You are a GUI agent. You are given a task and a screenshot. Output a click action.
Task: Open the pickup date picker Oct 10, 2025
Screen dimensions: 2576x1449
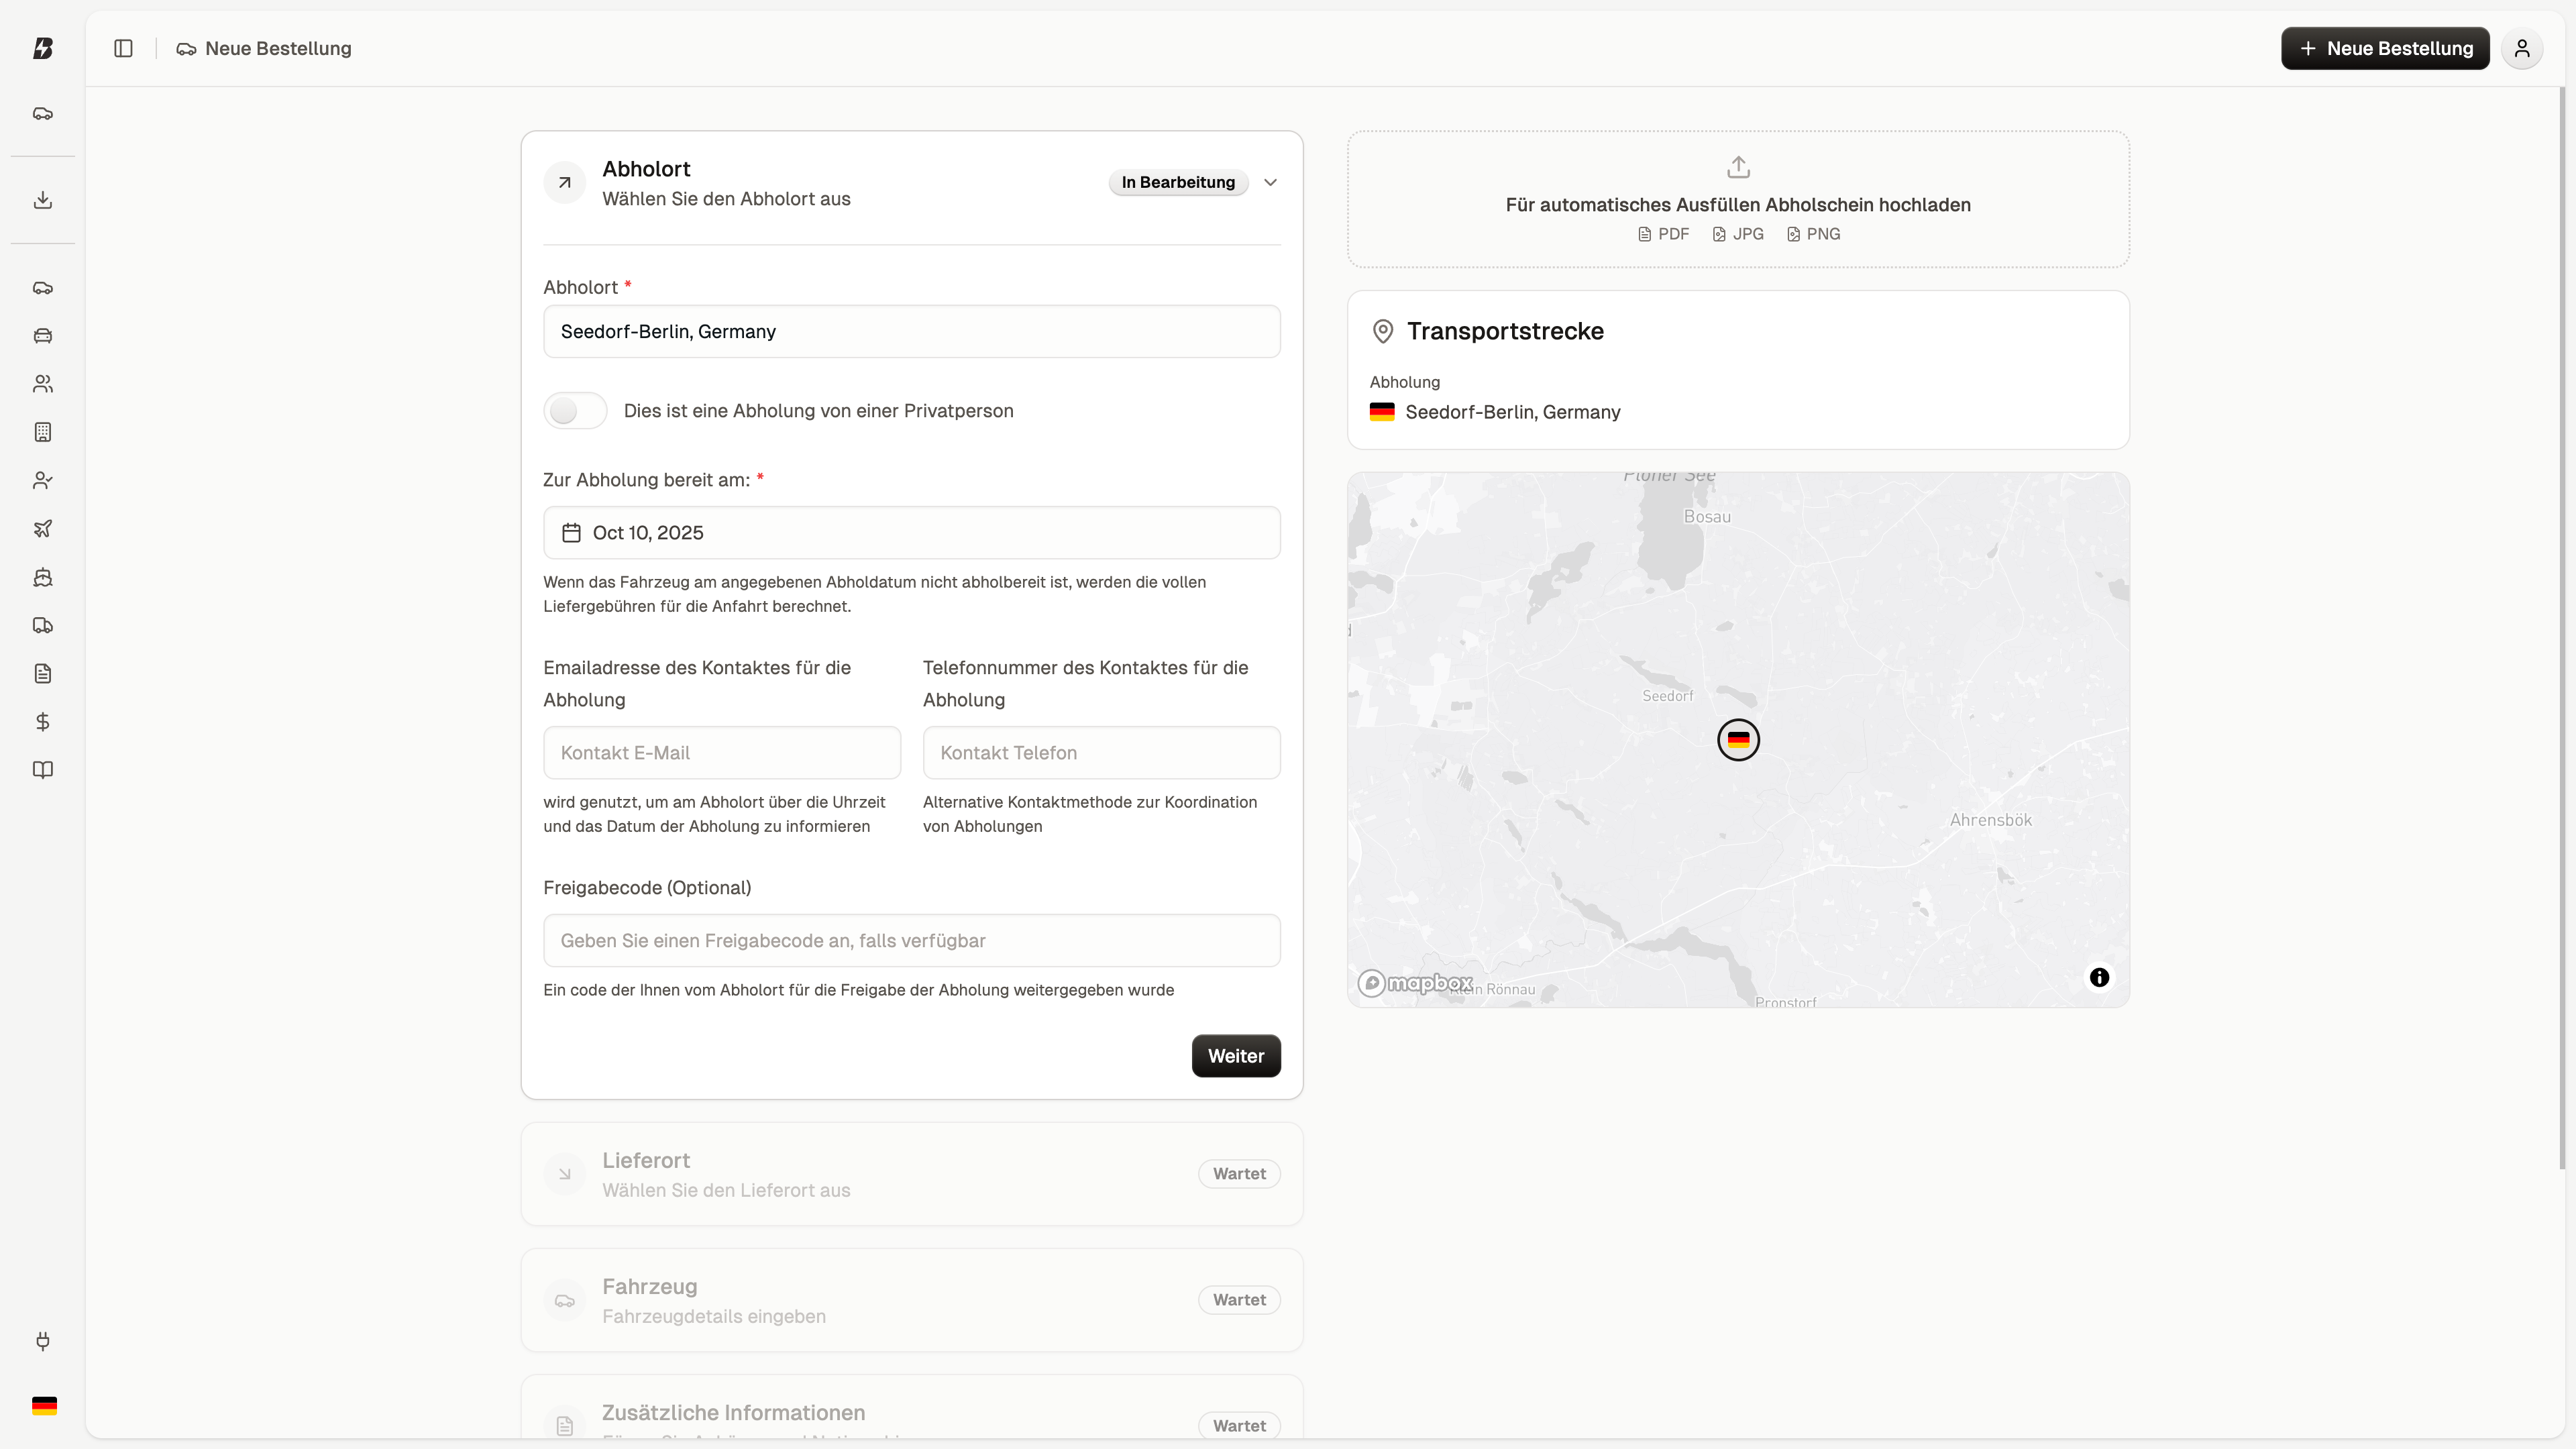911,533
